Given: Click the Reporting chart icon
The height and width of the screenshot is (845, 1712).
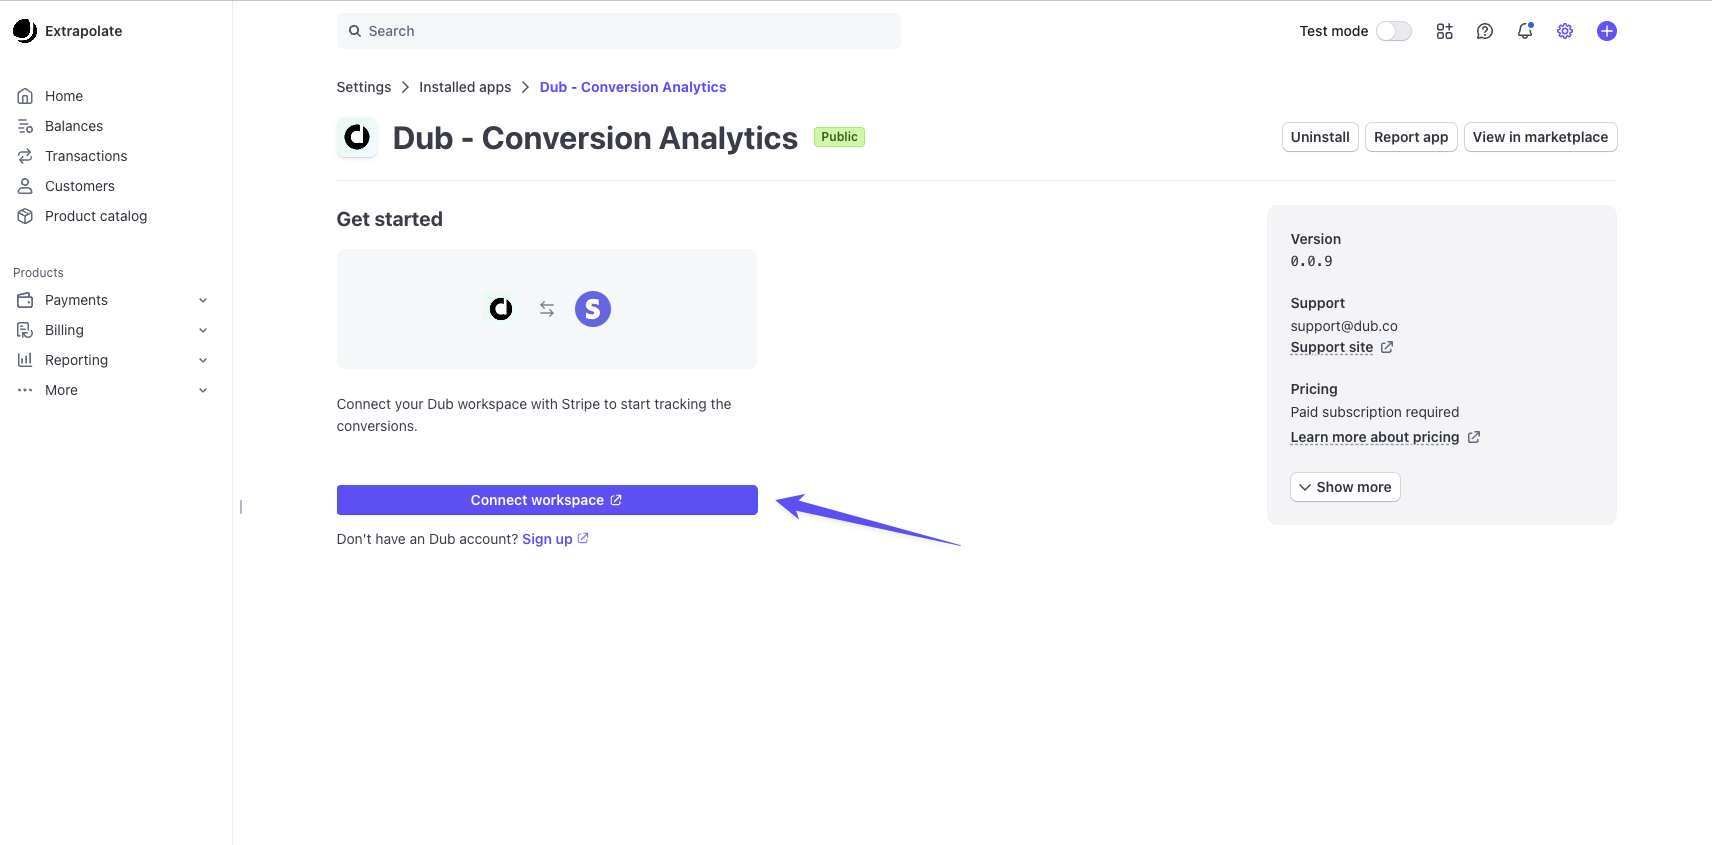Looking at the screenshot, I should (x=25, y=360).
